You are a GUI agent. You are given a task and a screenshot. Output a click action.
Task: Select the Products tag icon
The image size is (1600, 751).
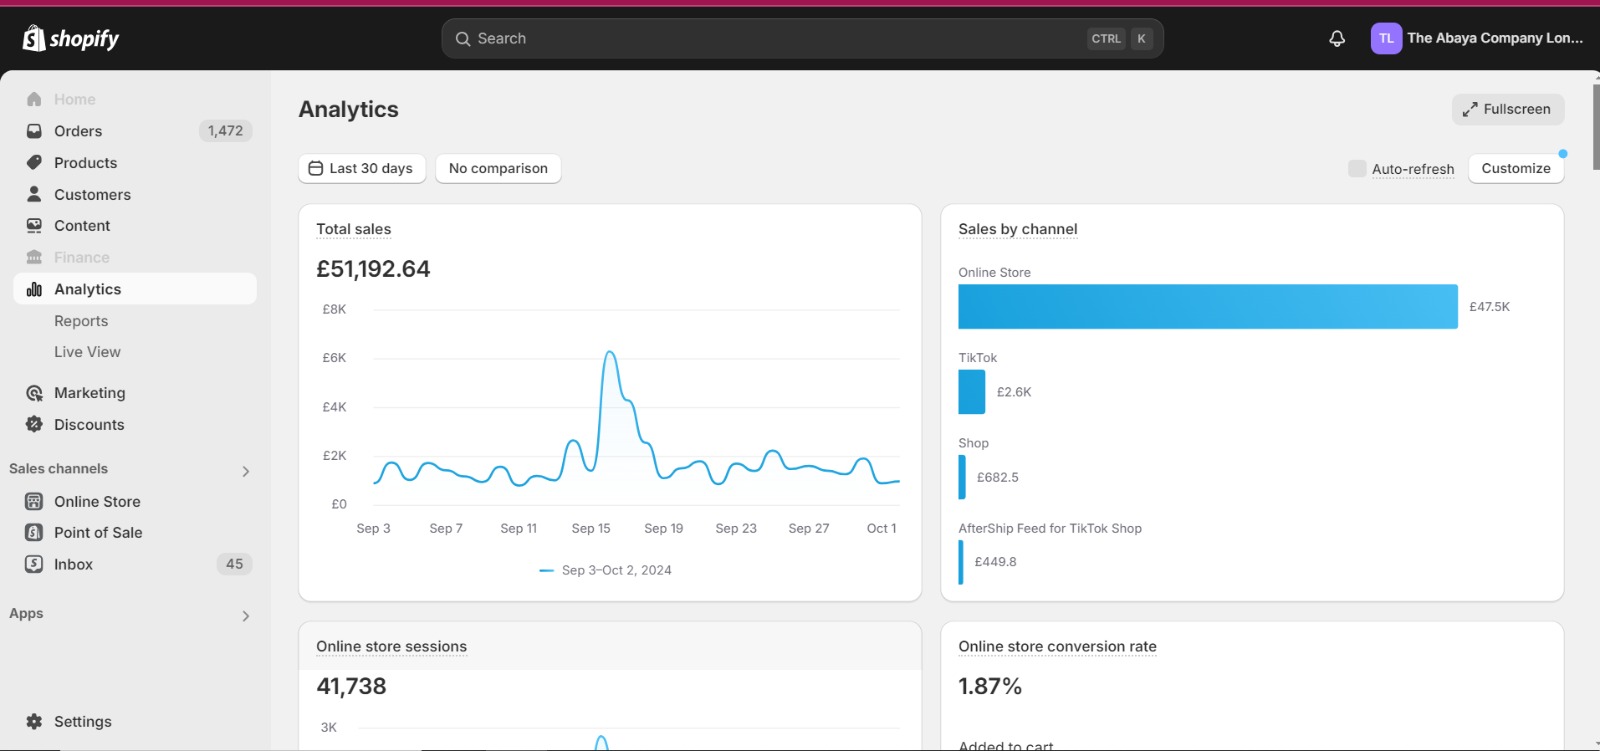coord(34,162)
